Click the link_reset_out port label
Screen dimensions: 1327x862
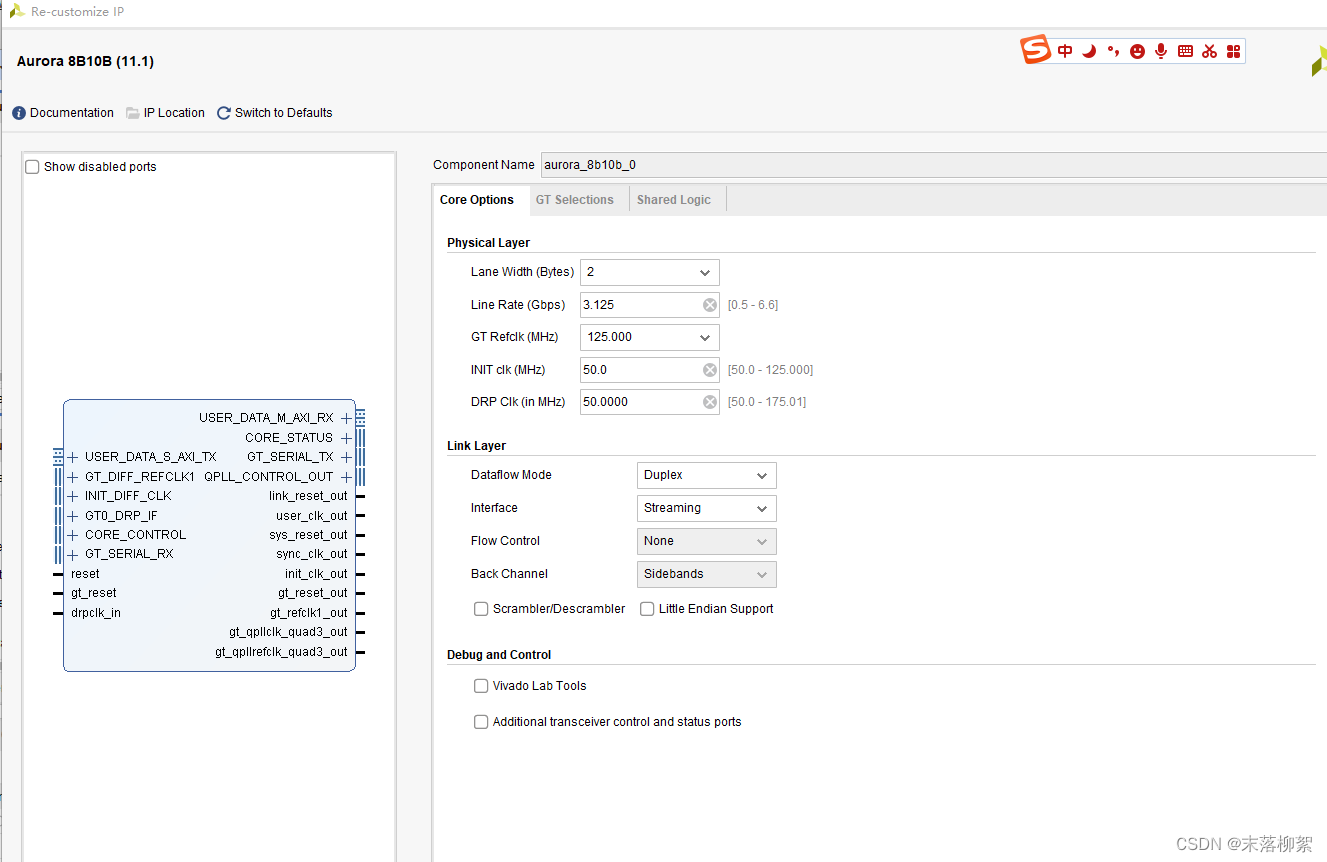point(308,496)
